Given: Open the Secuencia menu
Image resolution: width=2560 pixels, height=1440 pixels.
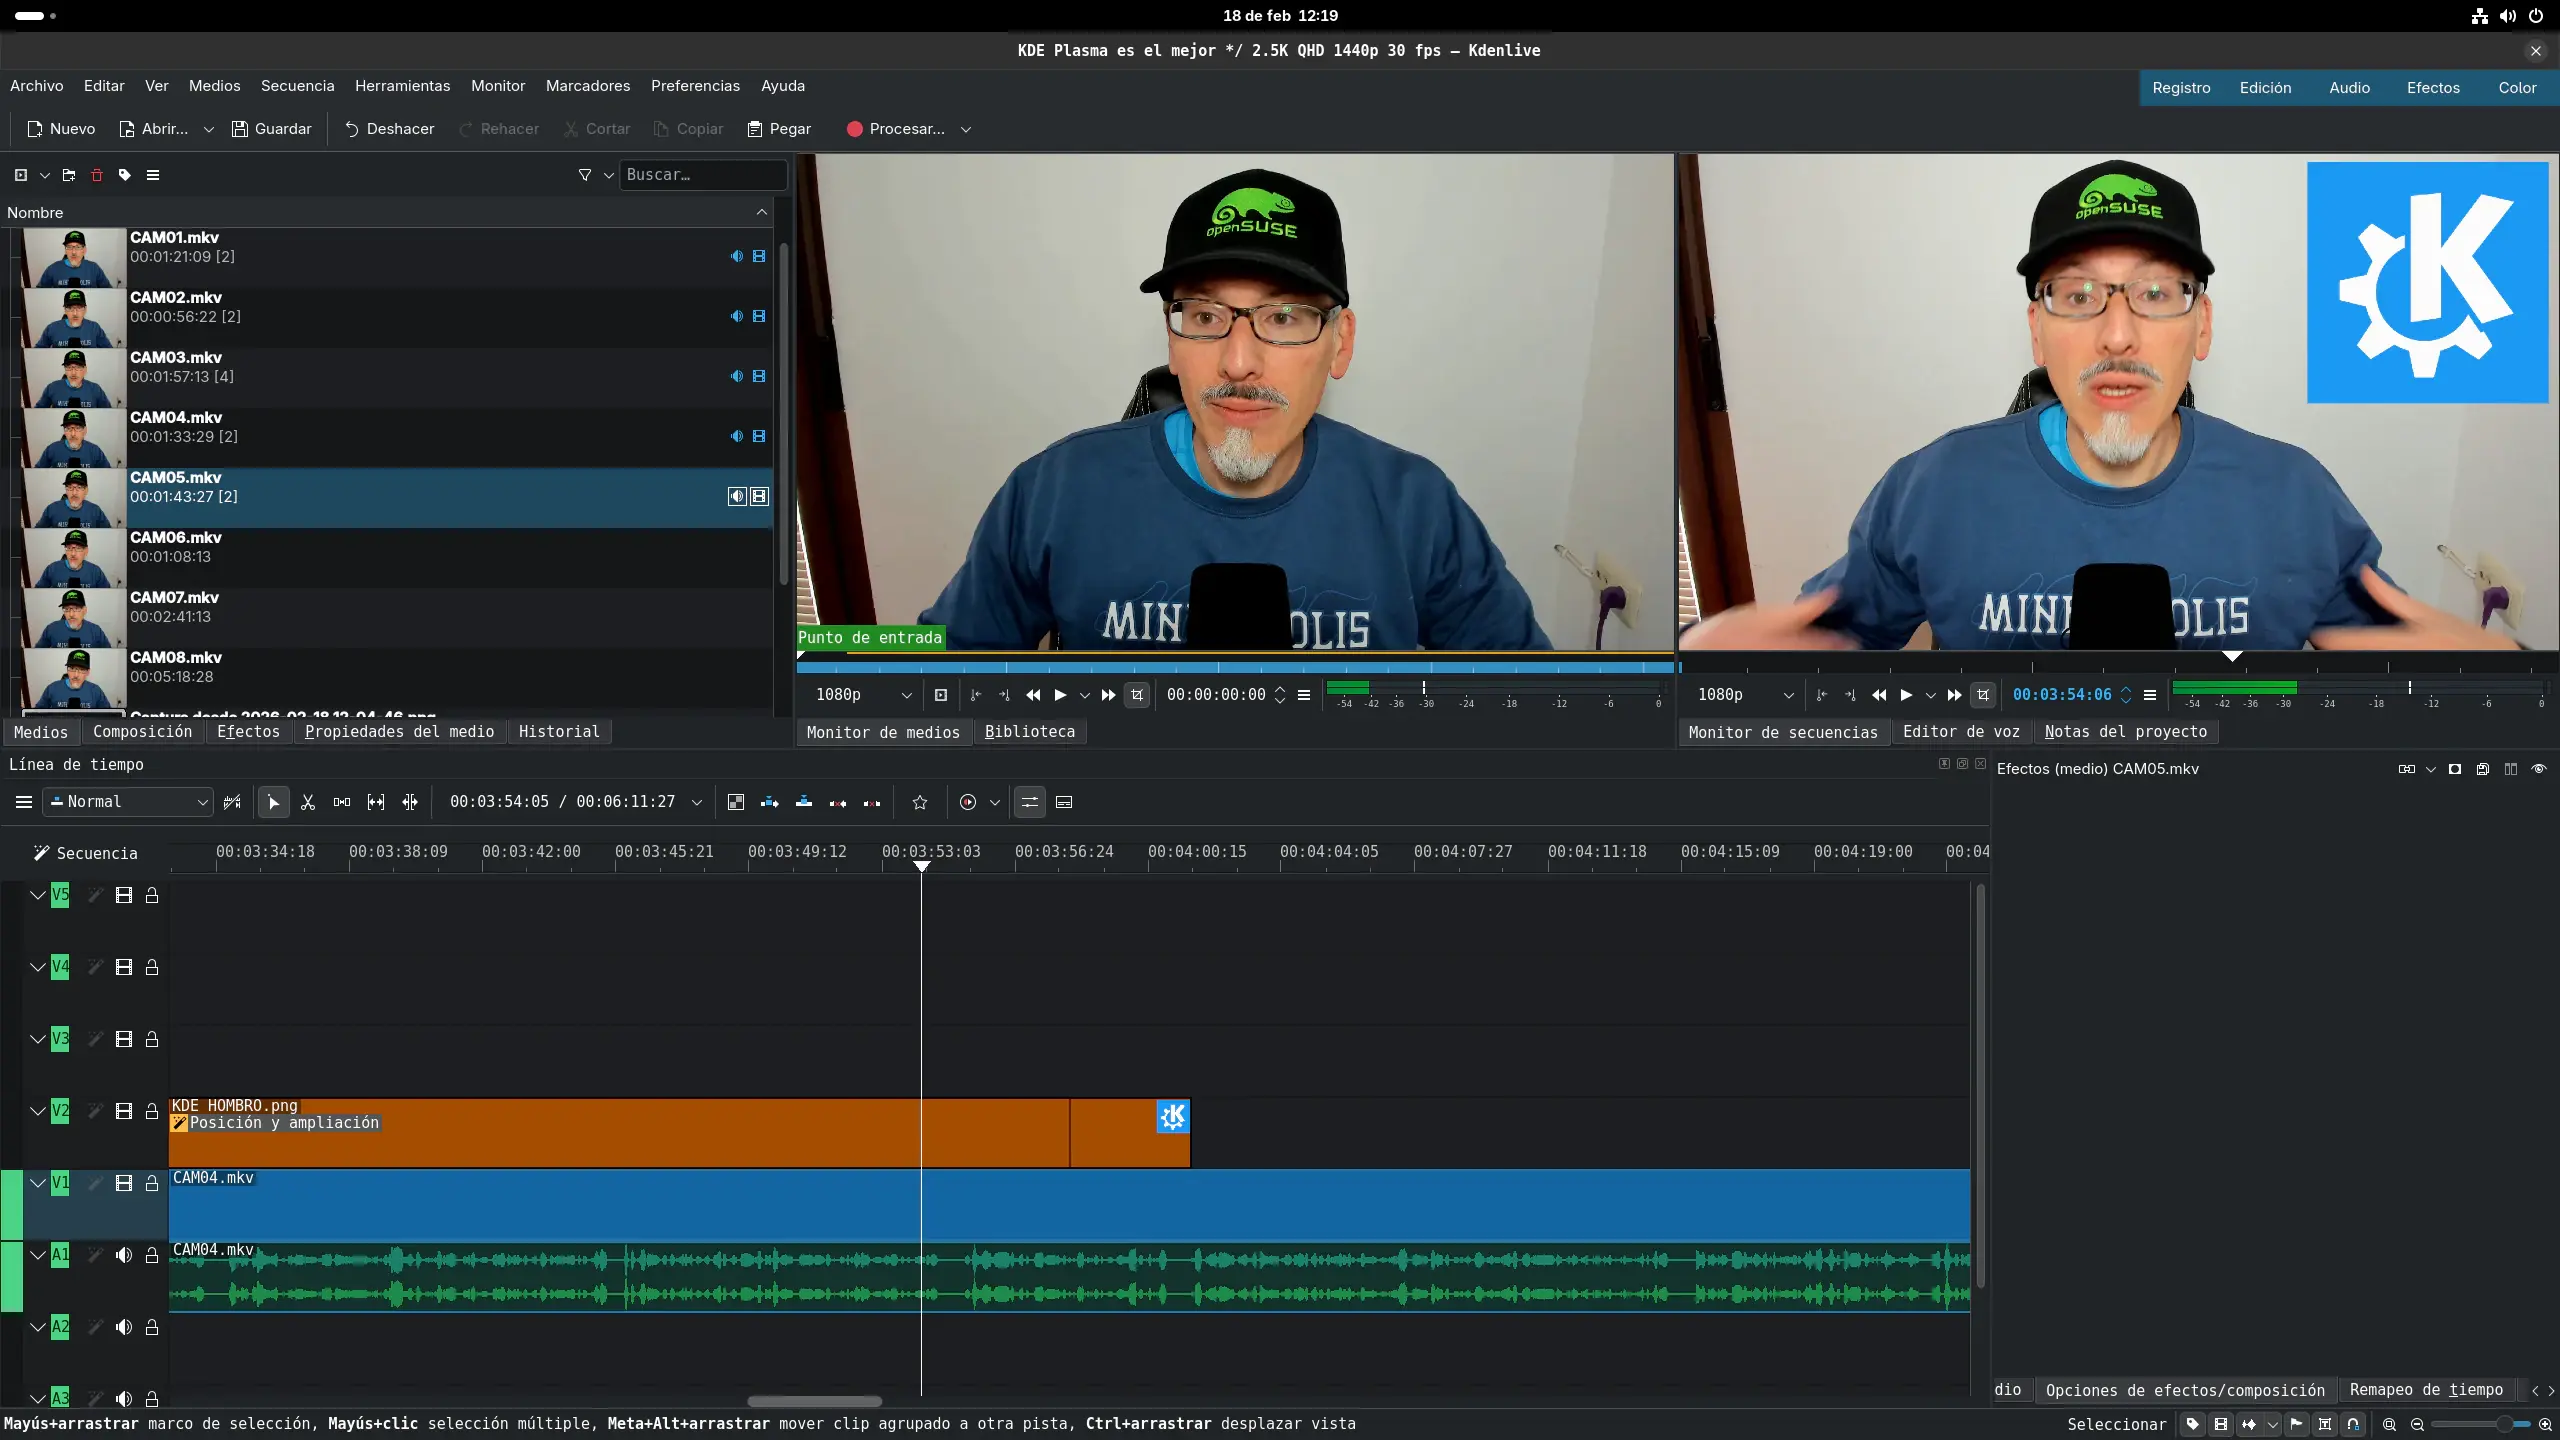Looking at the screenshot, I should [x=297, y=86].
